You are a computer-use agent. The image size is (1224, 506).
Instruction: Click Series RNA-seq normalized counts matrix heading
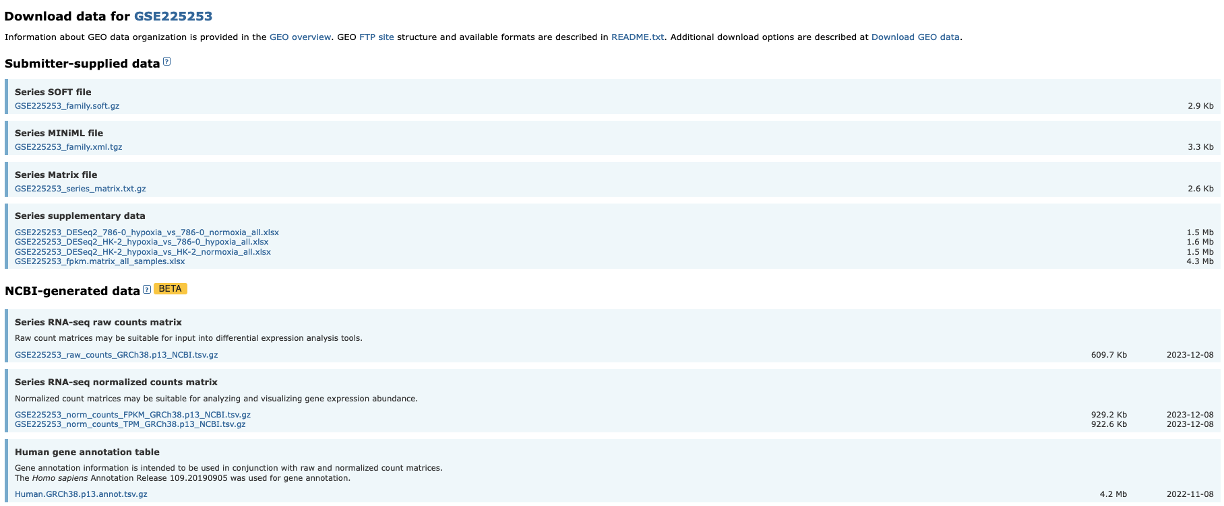click(116, 382)
